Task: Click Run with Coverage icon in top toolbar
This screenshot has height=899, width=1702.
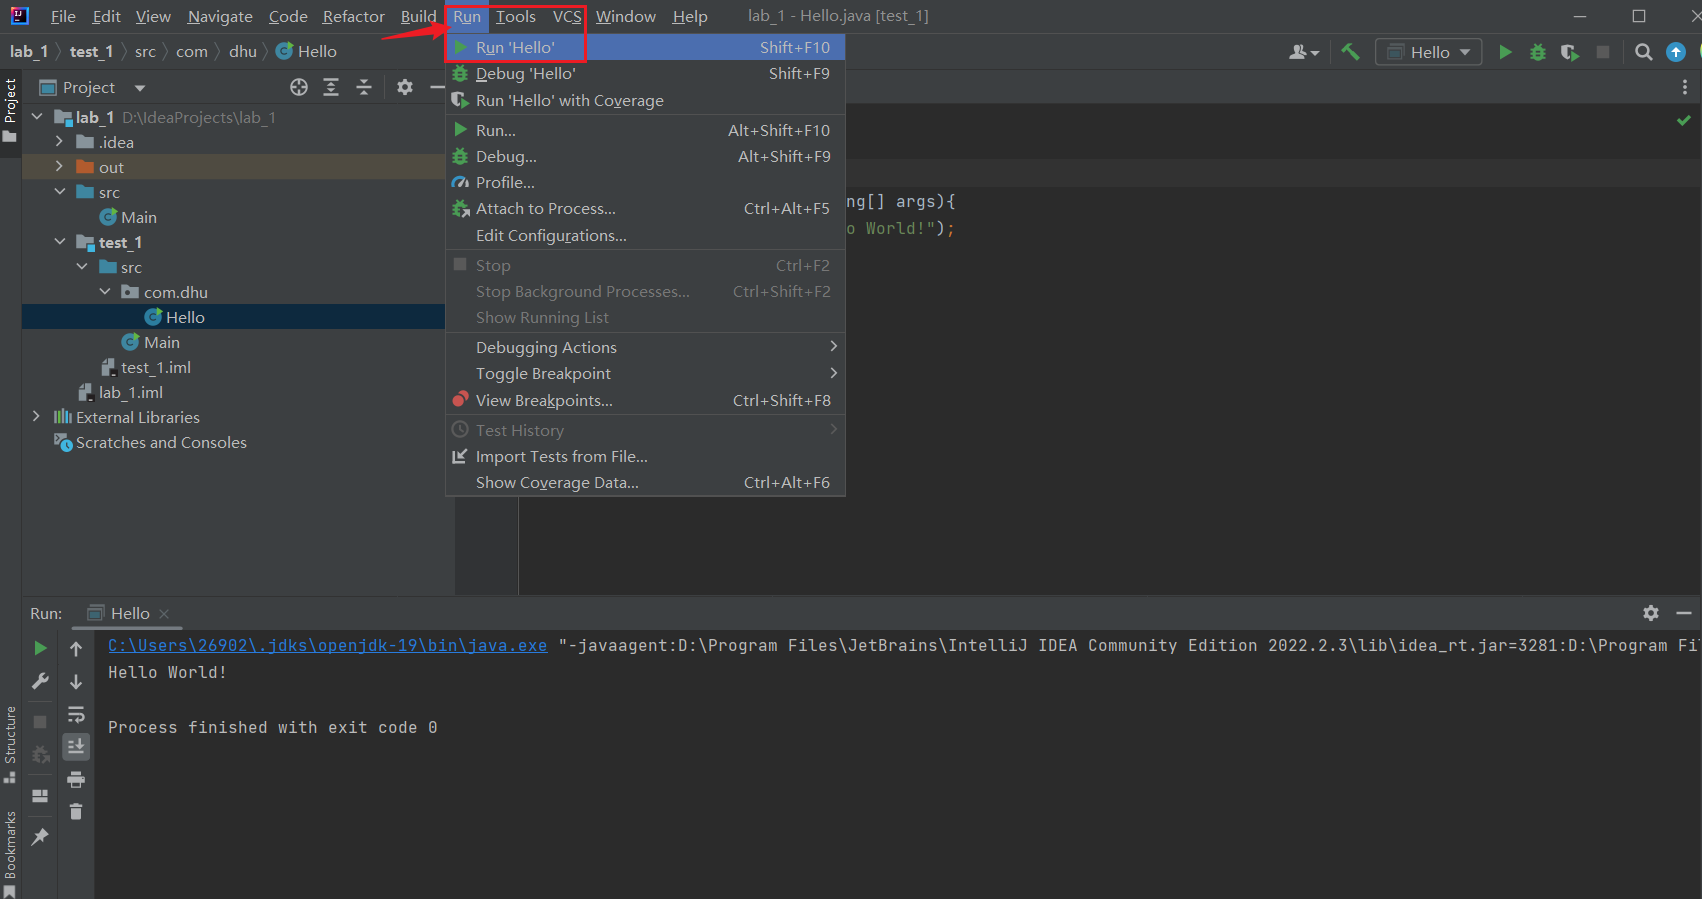Action: pyautogui.click(x=1570, y=52)
